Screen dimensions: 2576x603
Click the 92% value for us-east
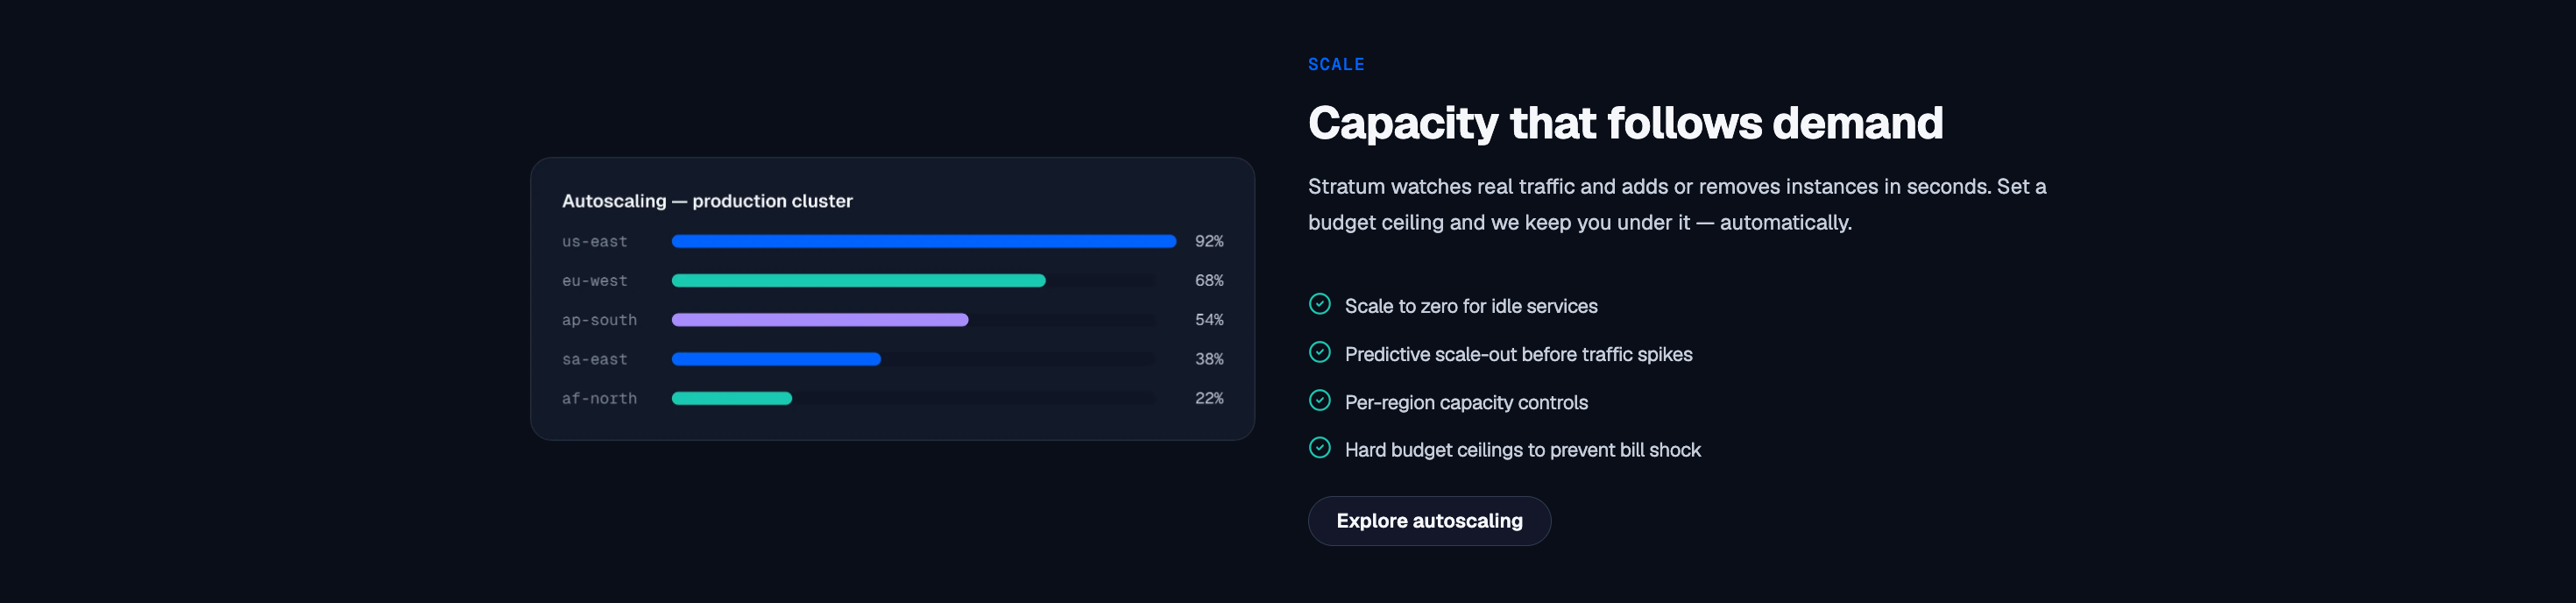point(1209,241)
